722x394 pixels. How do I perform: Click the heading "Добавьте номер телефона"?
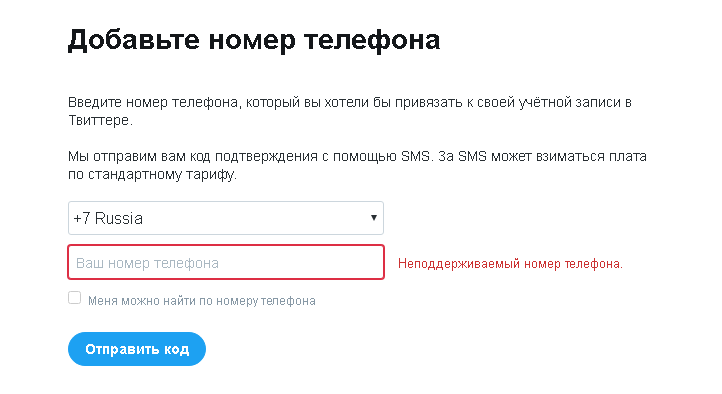click(254, 40)
